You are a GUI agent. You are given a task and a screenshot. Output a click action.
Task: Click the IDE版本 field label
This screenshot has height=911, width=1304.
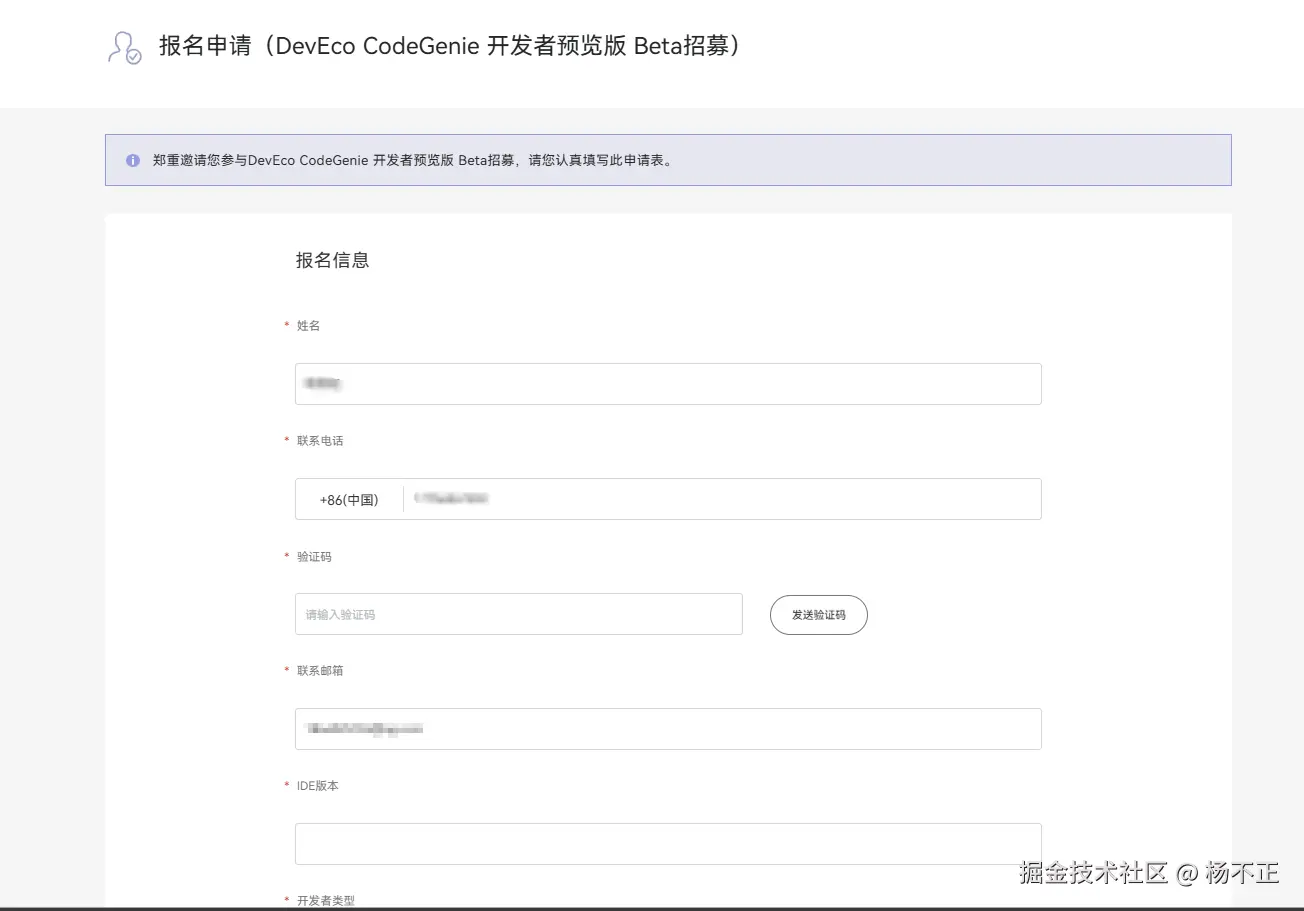pyautogui.click(x=318, y=786)
